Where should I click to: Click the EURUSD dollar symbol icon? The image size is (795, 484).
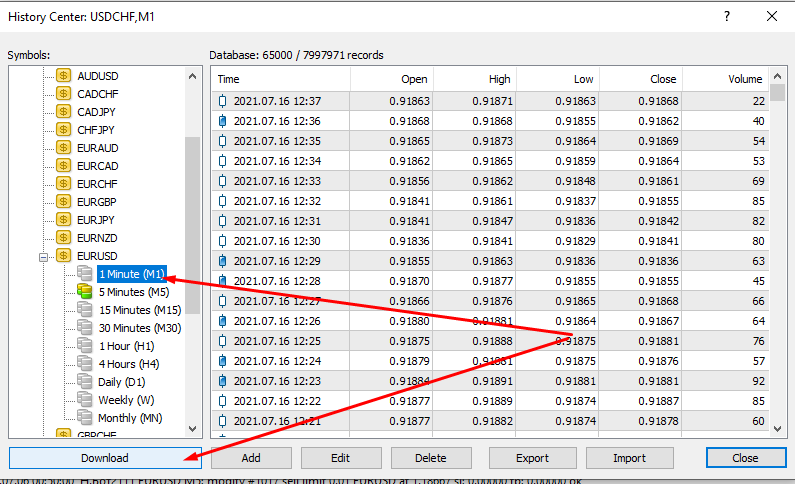tap(63, 256)
